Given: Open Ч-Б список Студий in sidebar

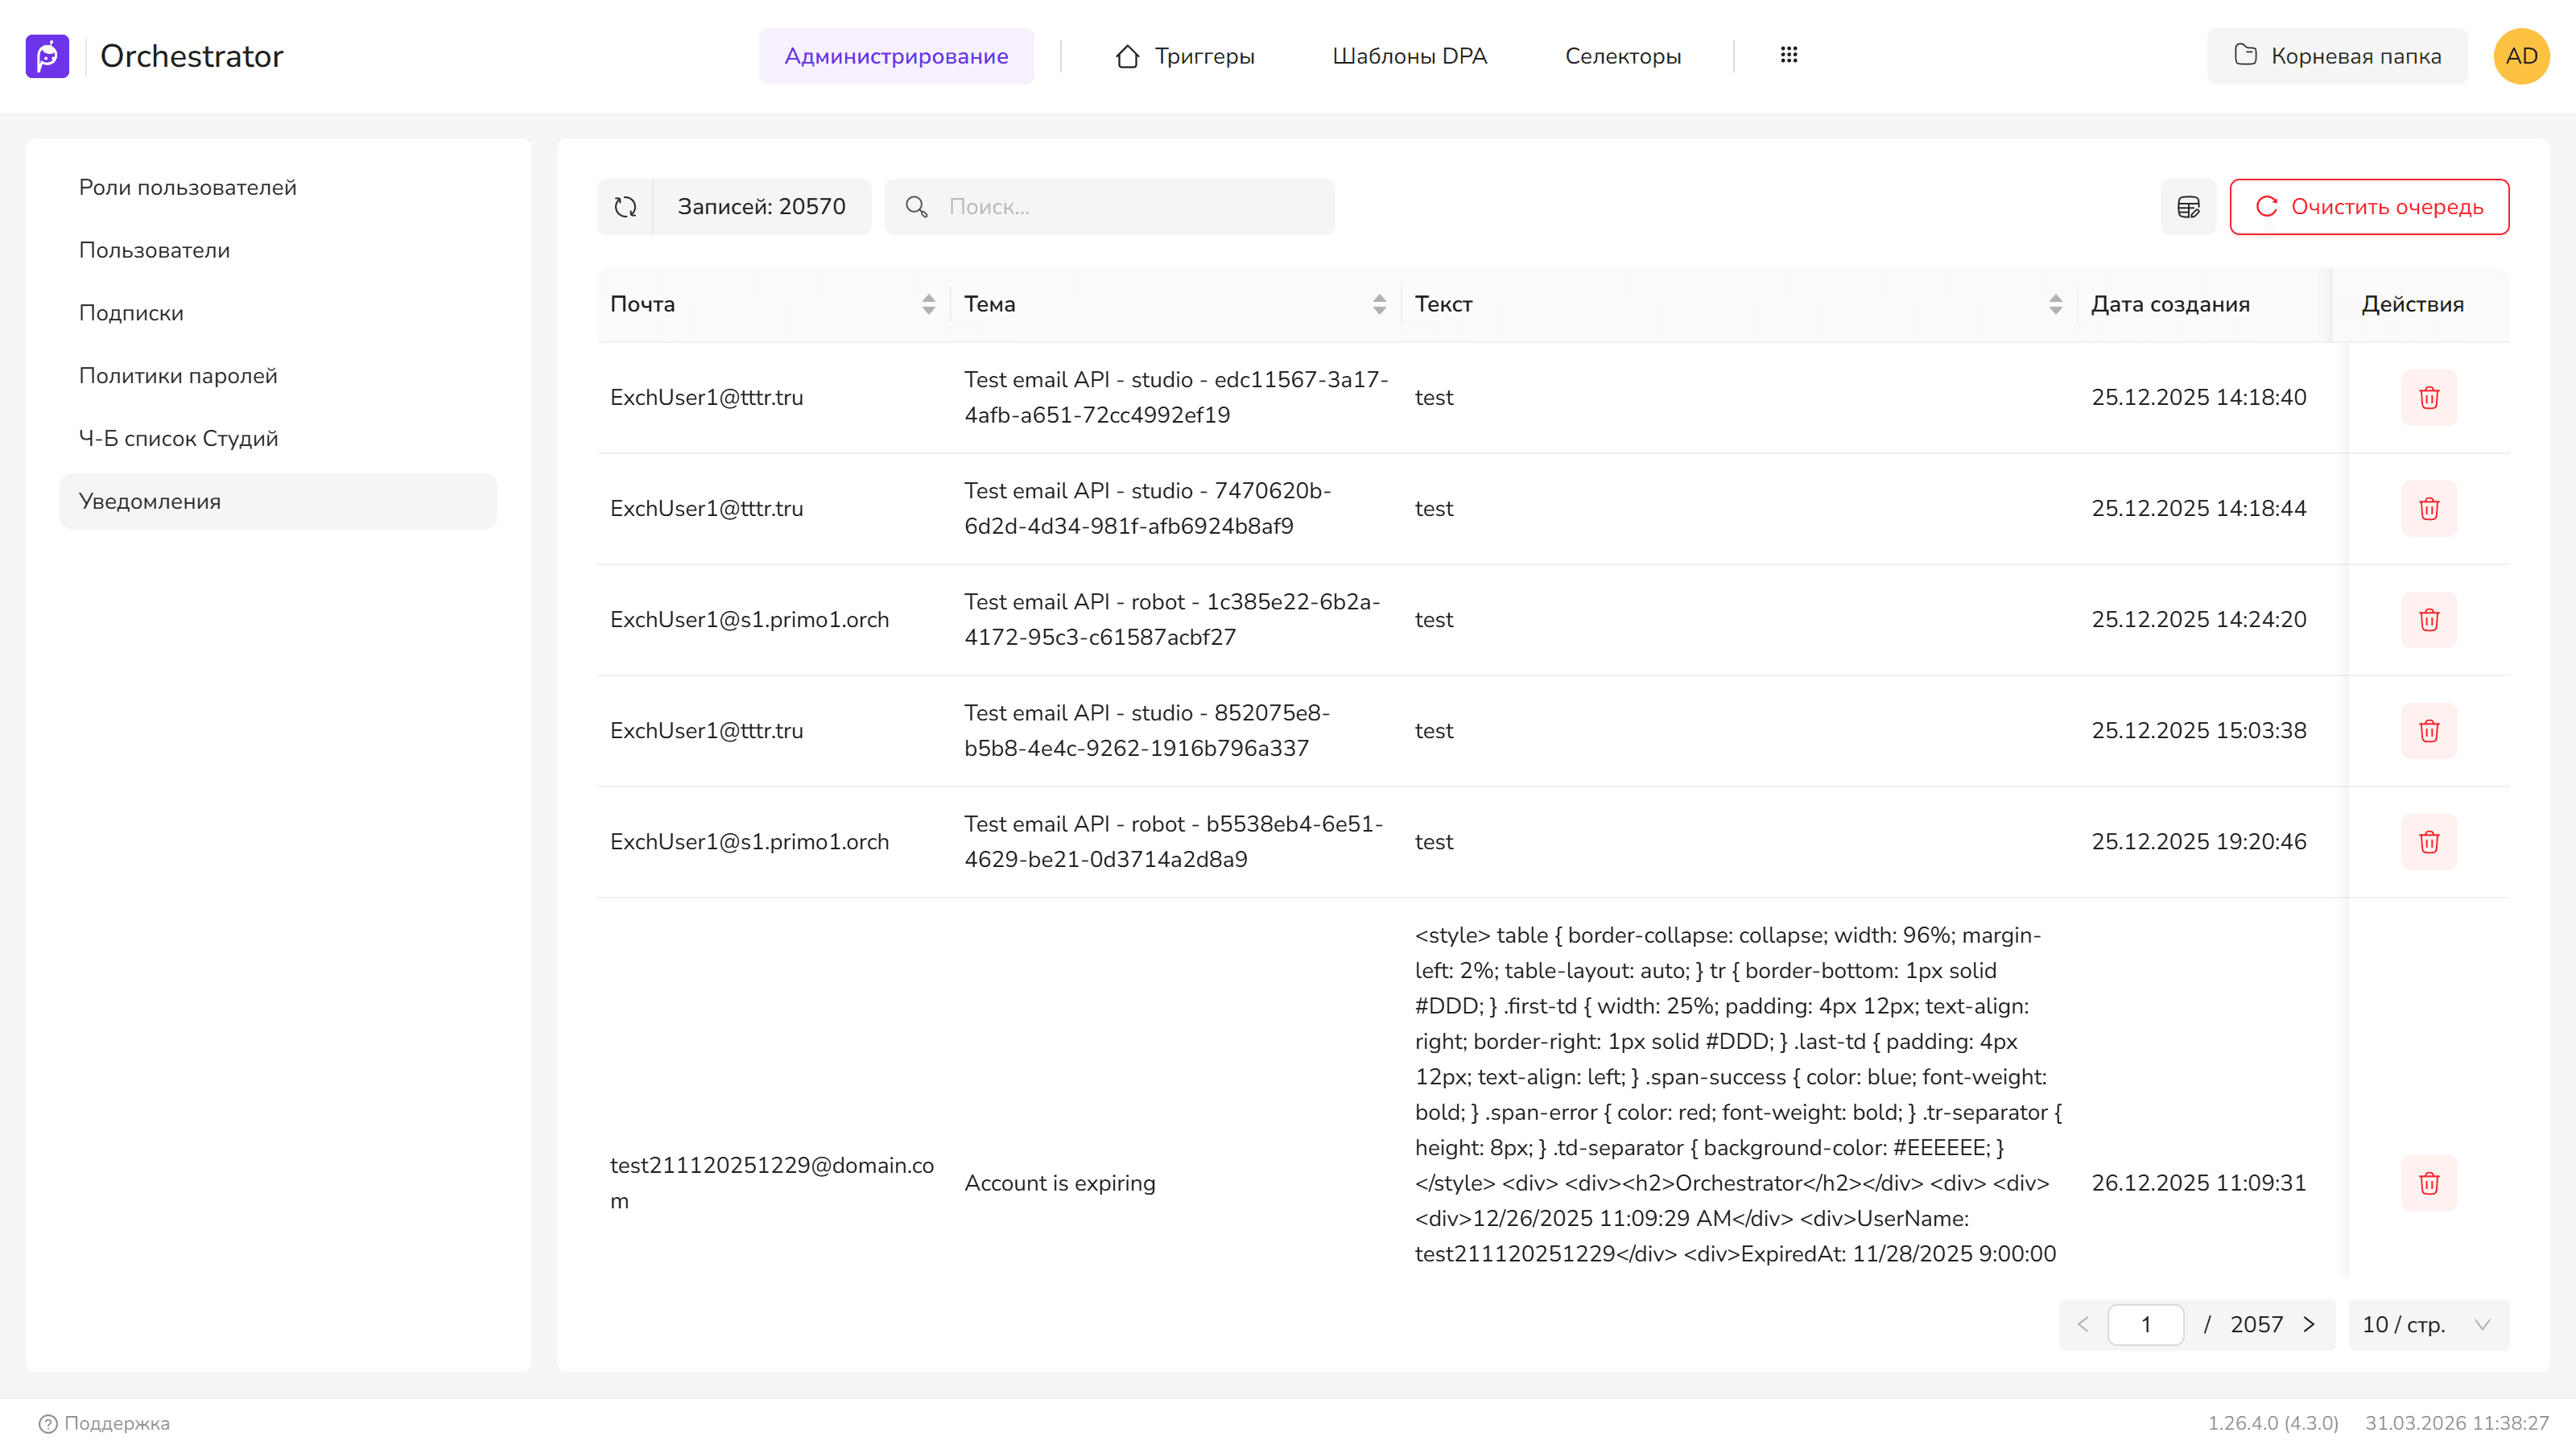Looking at the screenshot, I should (278, 439).
